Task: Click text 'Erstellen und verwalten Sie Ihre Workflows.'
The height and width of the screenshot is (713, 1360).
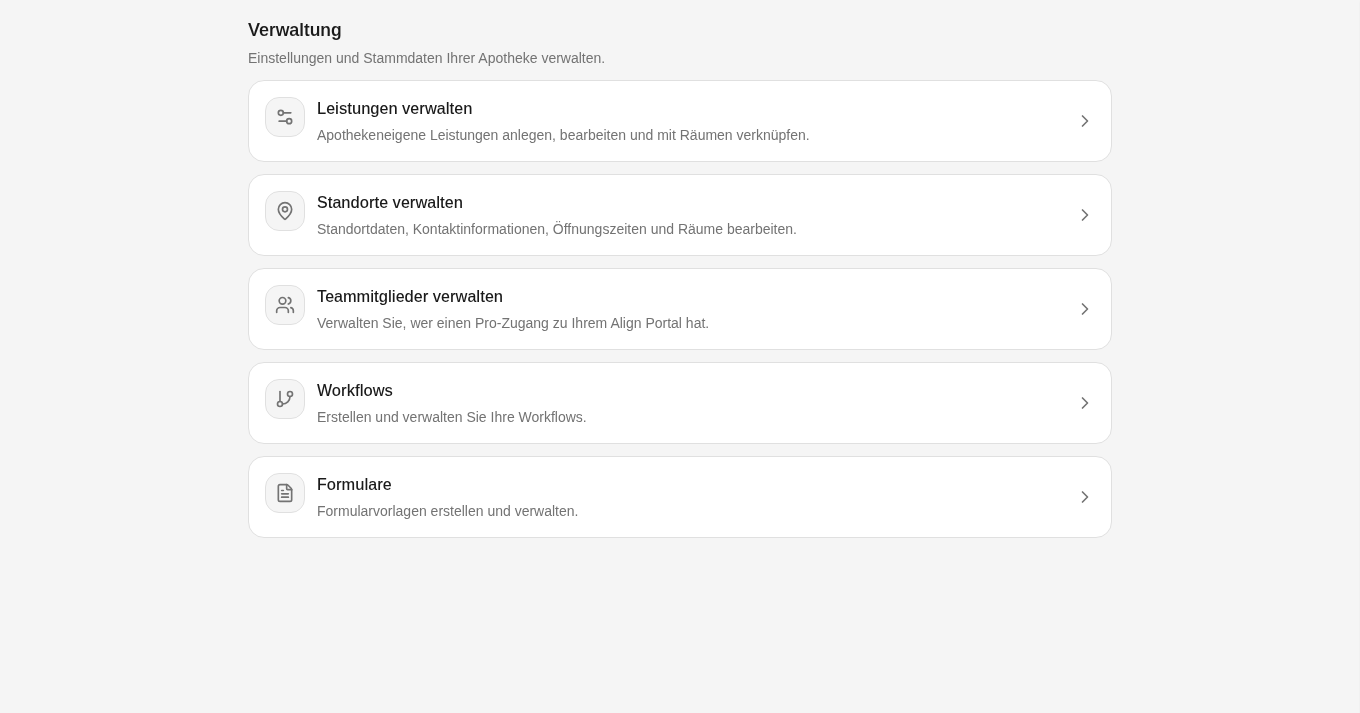Action: pos(452,417)
